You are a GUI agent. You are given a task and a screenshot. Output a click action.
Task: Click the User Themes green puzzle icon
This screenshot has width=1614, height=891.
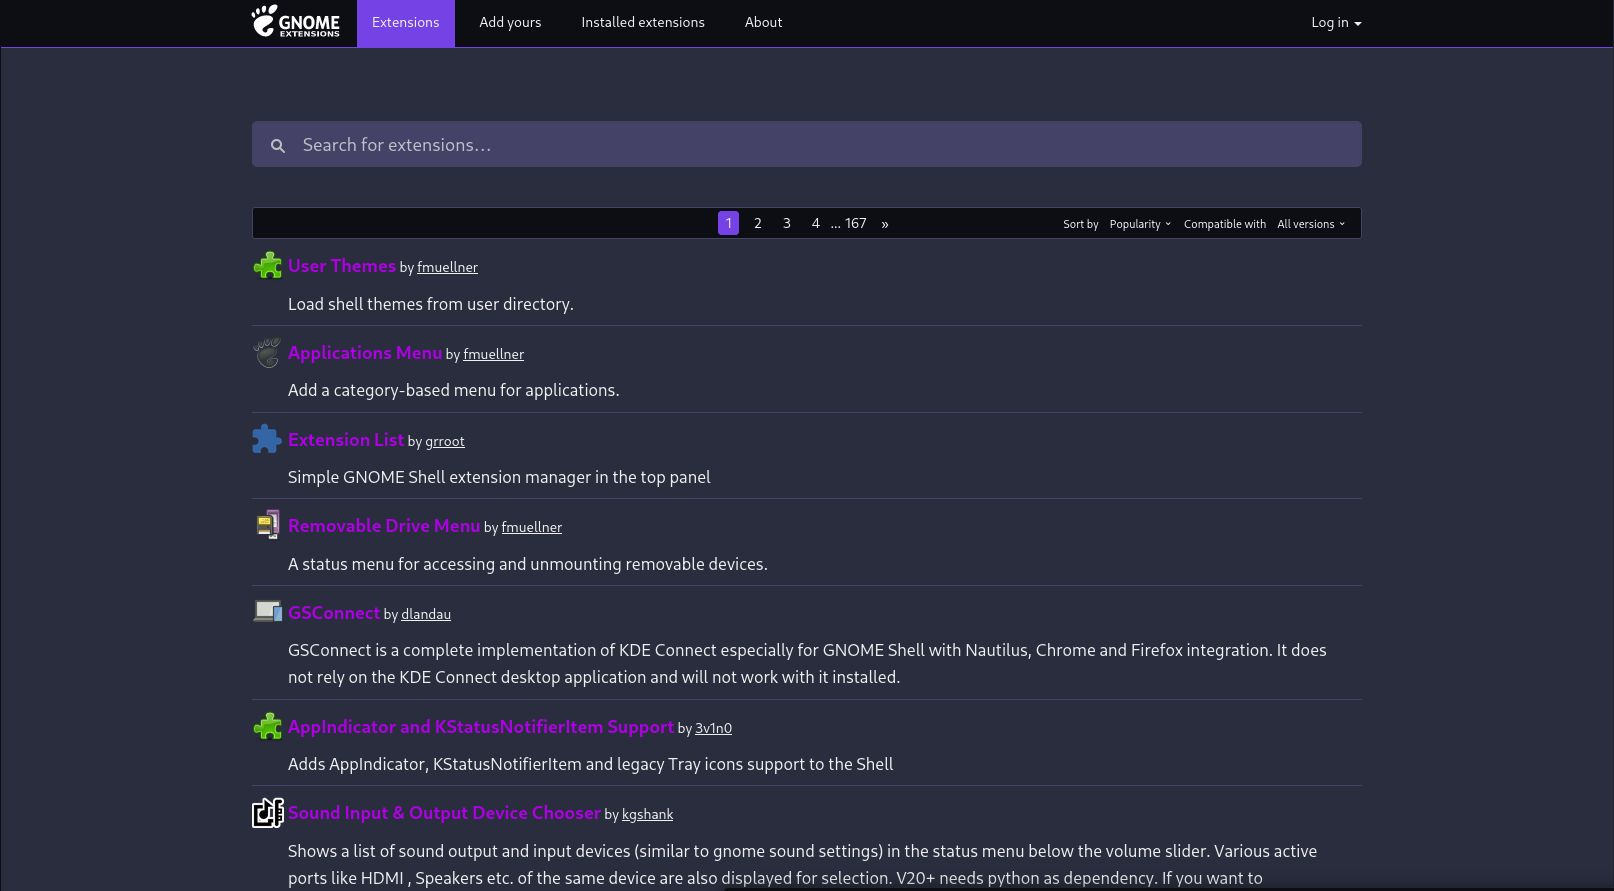[267, 265]
